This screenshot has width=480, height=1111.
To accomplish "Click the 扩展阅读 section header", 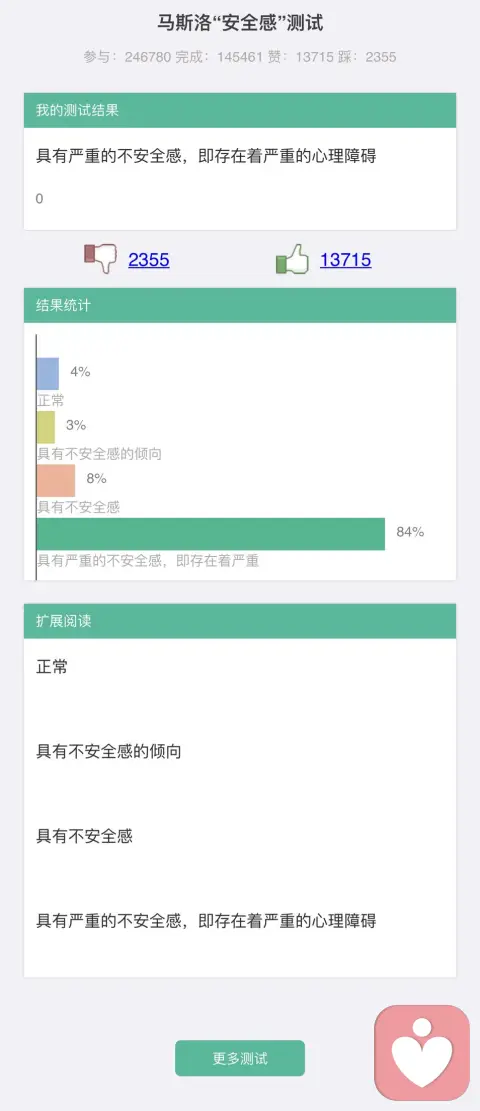I will tap(240, 621).
